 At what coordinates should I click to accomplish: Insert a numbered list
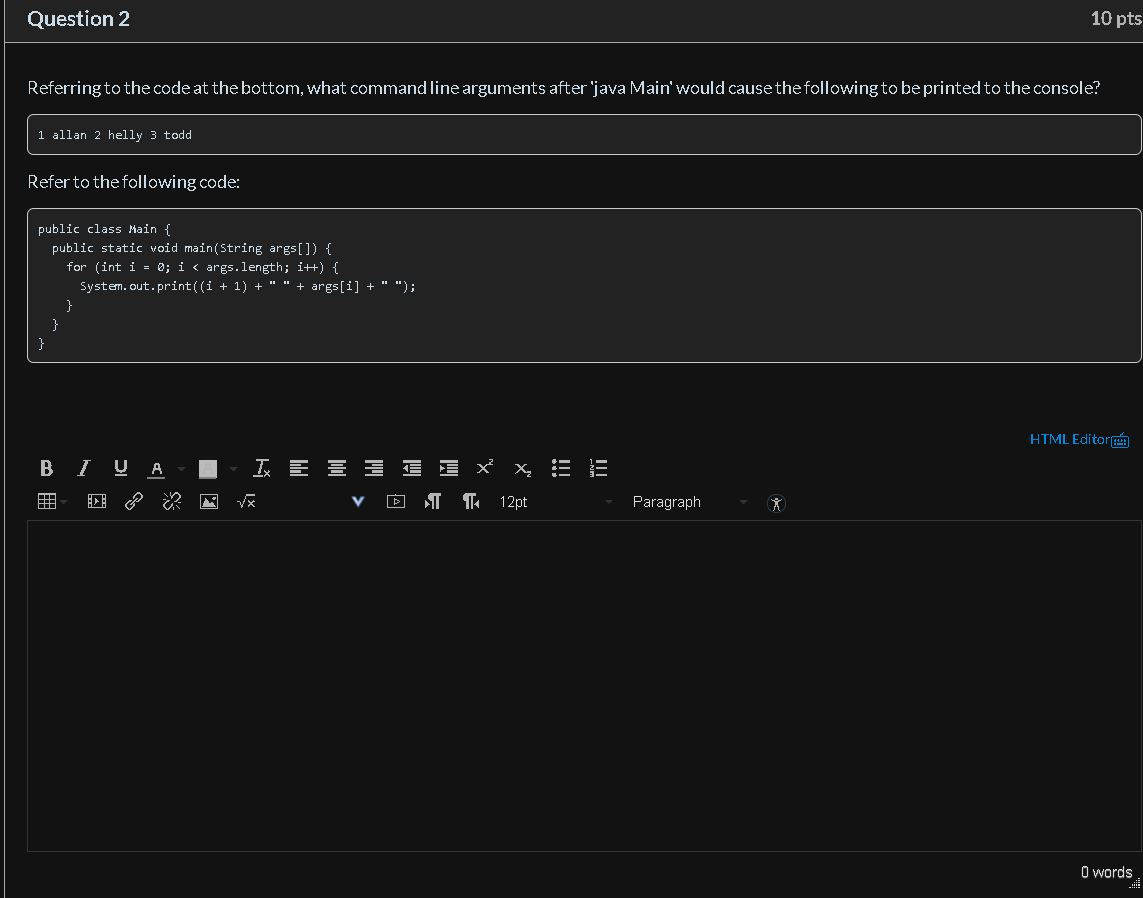point(598,468)
